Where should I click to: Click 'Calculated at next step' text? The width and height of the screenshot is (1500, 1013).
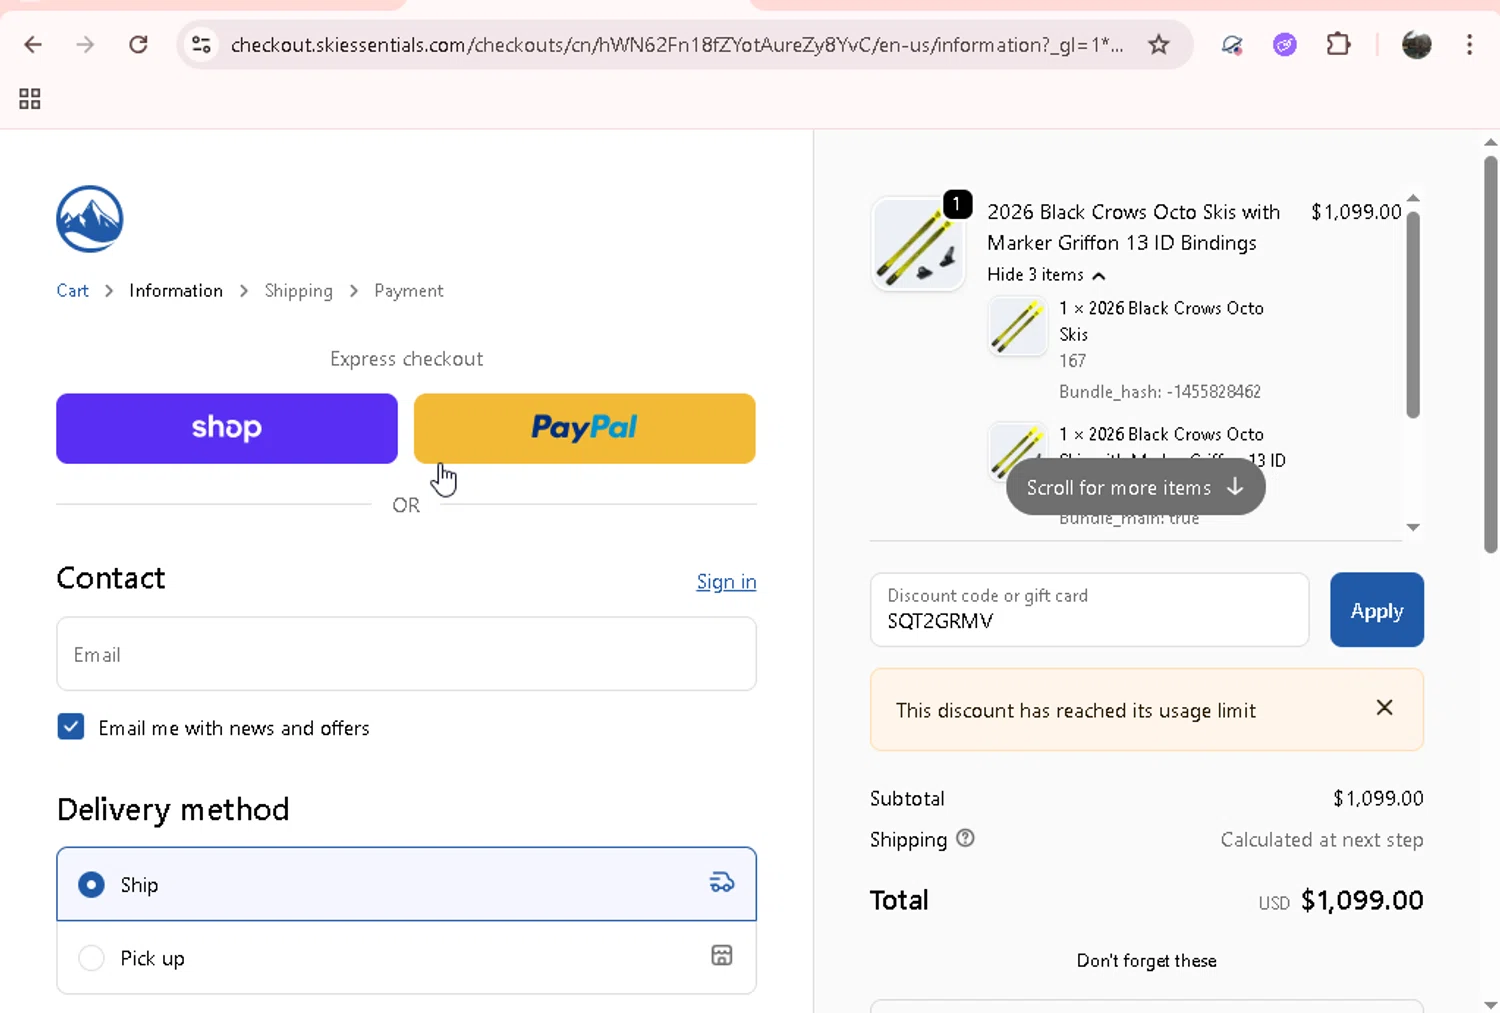pyautogui.click(x=1321, y=840)
